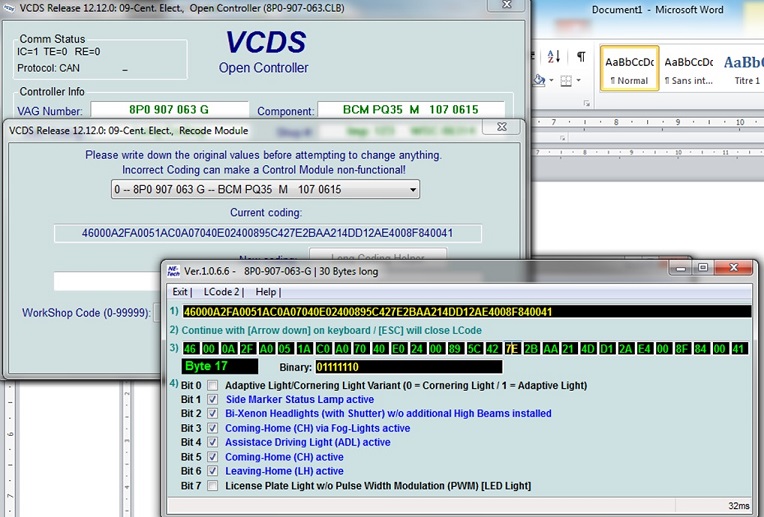Click the Binary value 01111110 field
This screenshot has width=764, height=517.
[x=408, y=367]
